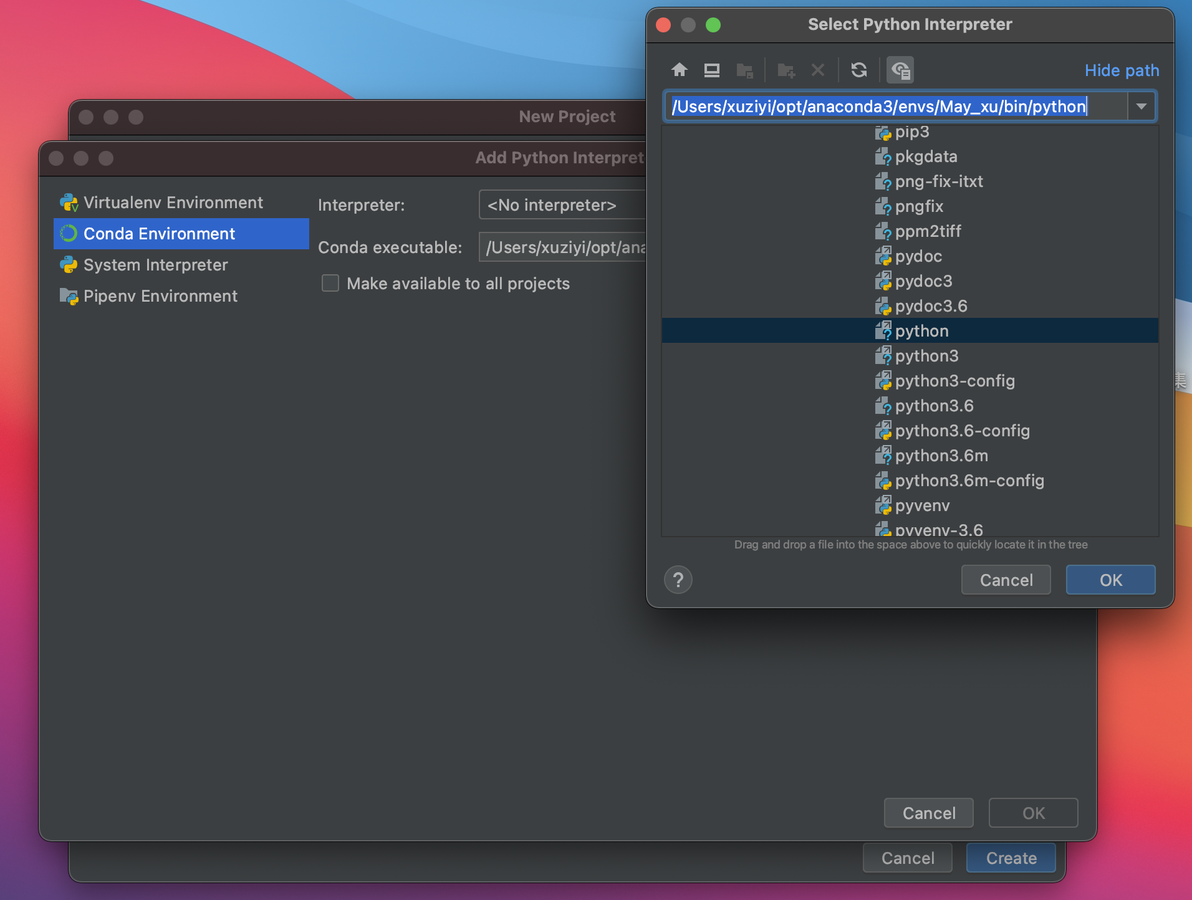Select pip3 in the file tree
This screenshot has width=1192, height=900.
pyautogui.click(x=910, y=132)
